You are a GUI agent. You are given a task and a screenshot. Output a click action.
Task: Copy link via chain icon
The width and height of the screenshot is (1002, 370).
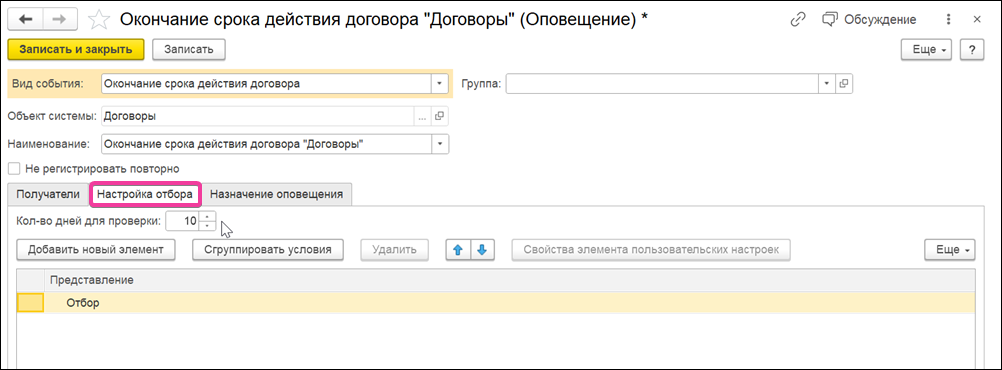[x=798, y=20]
